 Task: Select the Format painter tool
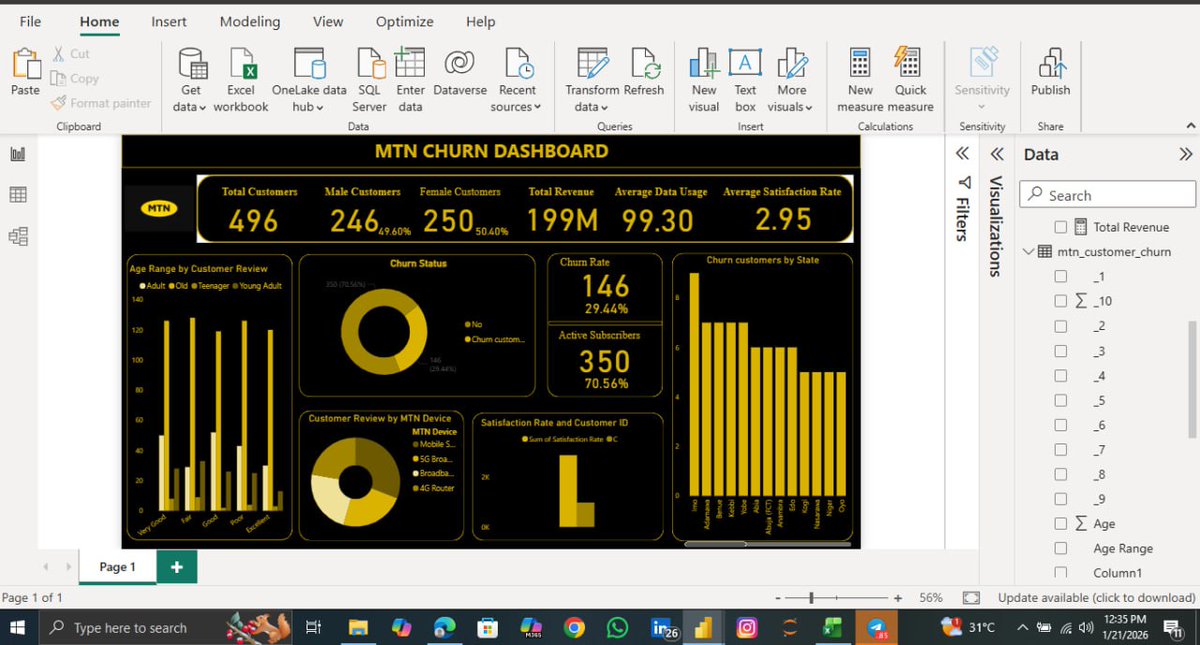point(101,102)
